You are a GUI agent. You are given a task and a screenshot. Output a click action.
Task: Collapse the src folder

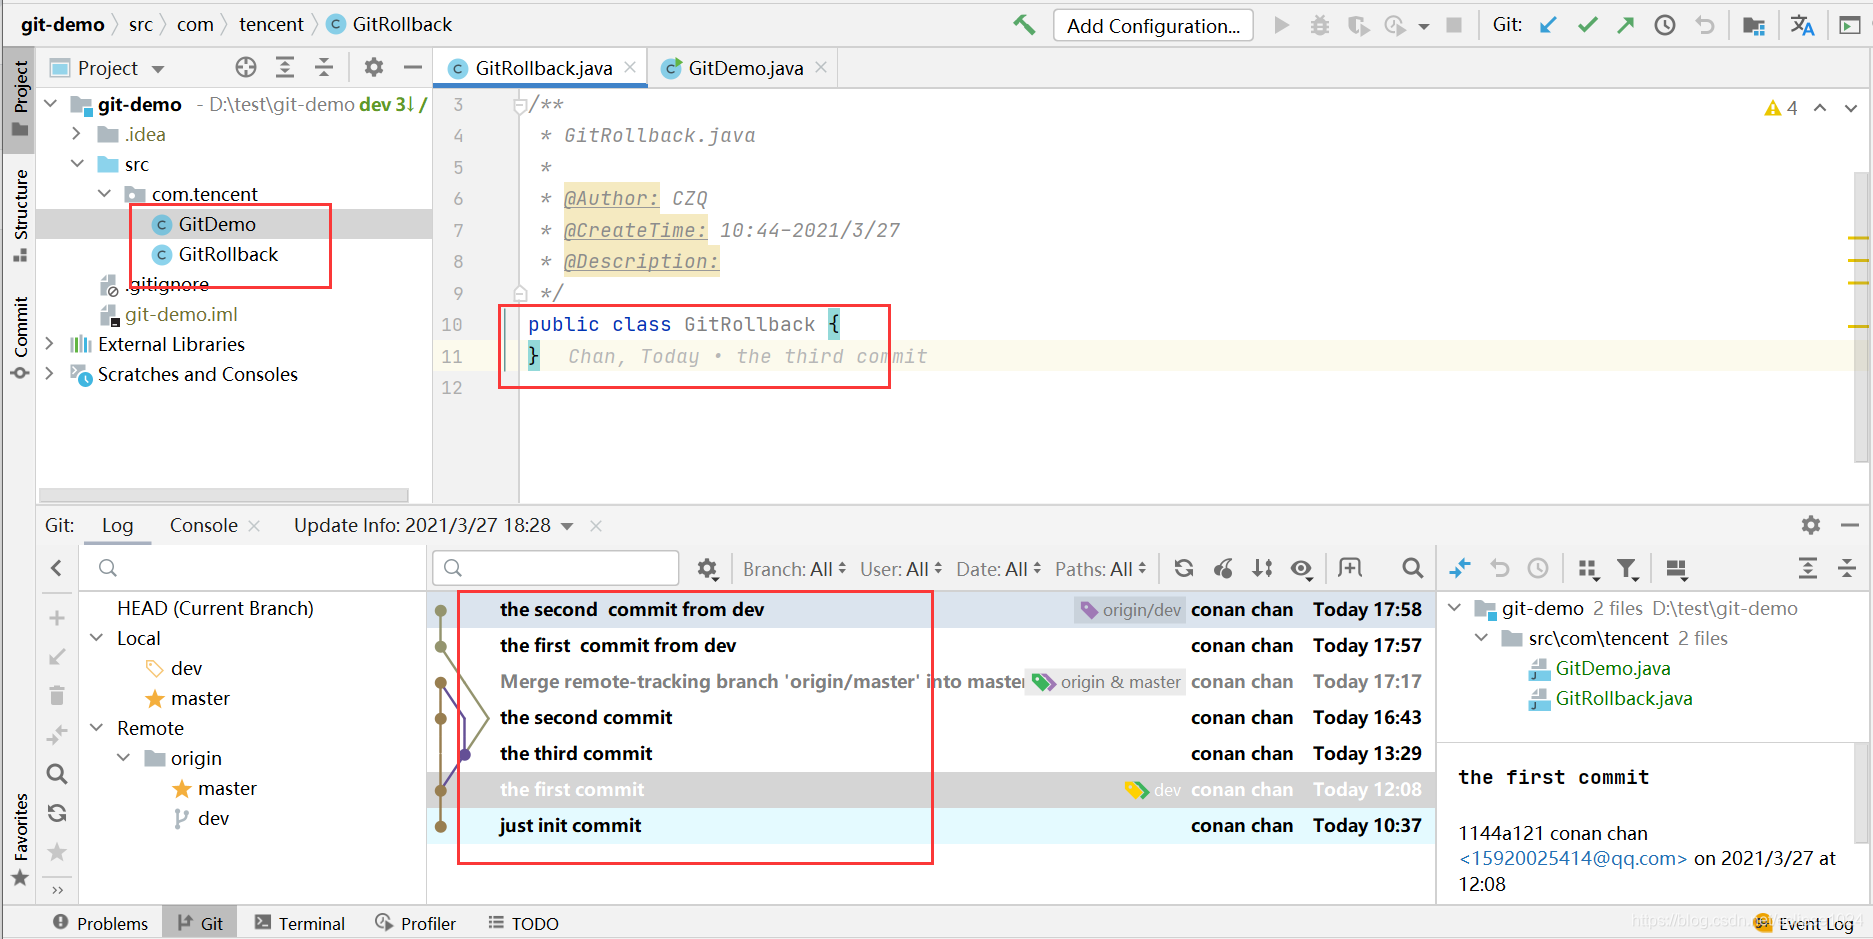click(x=77, y=164)
